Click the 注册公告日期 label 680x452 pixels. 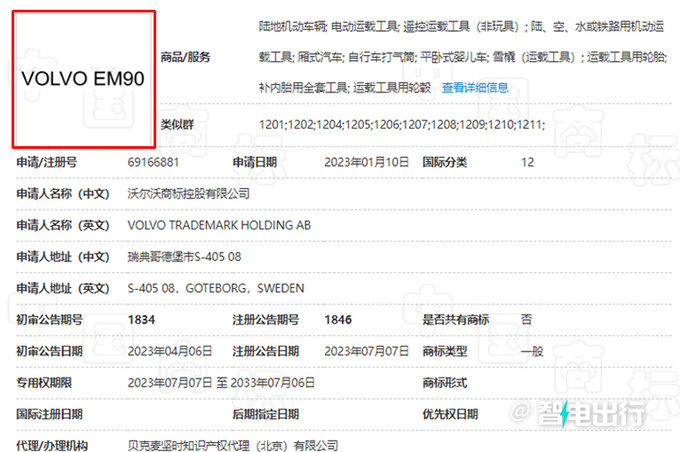click(265, 351)
